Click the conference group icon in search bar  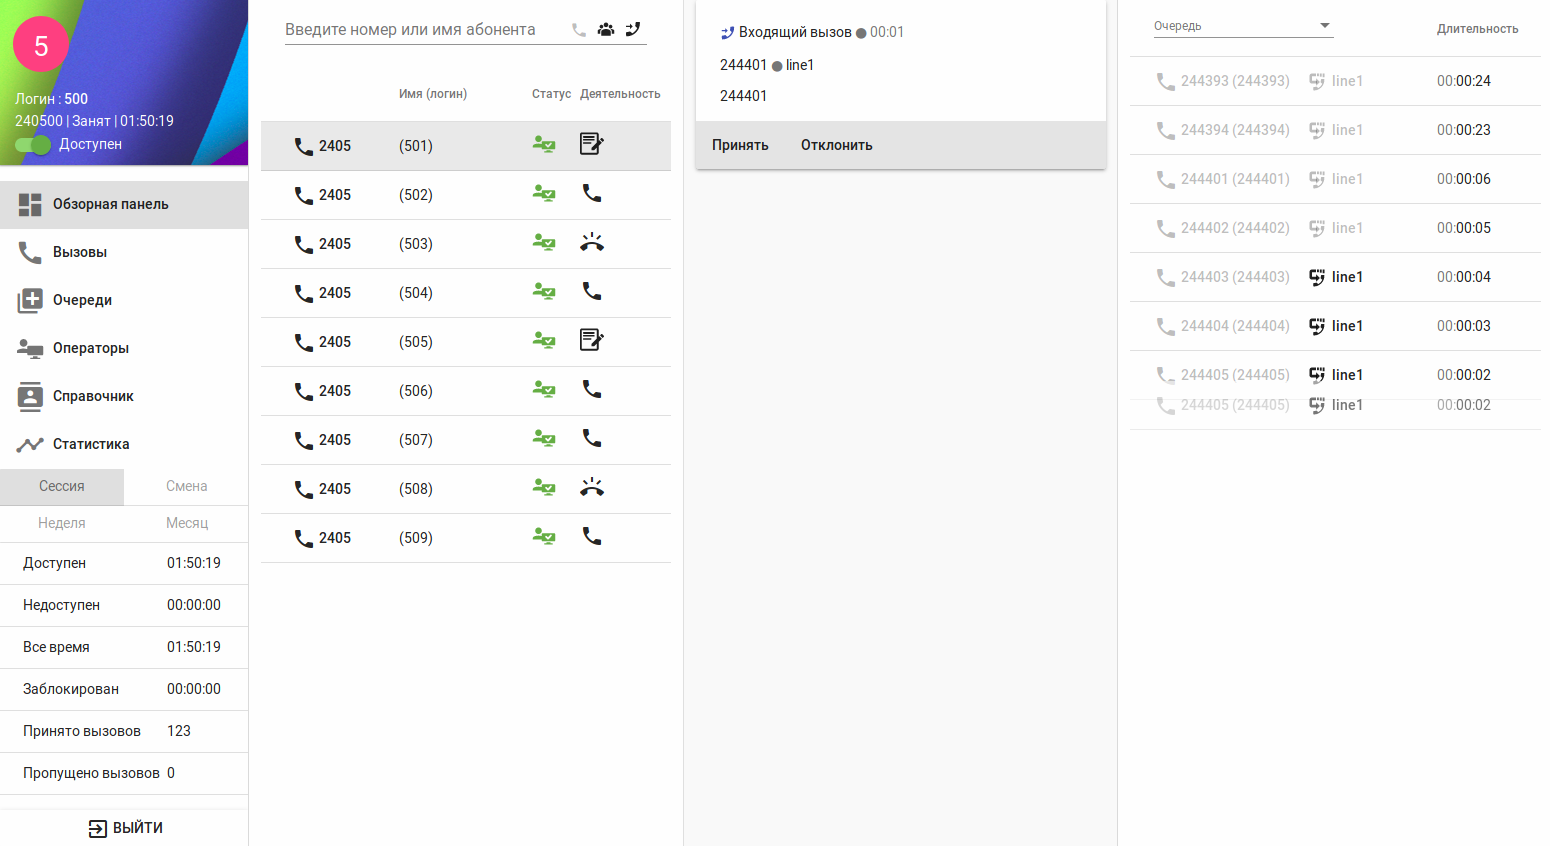pos(606,30)
